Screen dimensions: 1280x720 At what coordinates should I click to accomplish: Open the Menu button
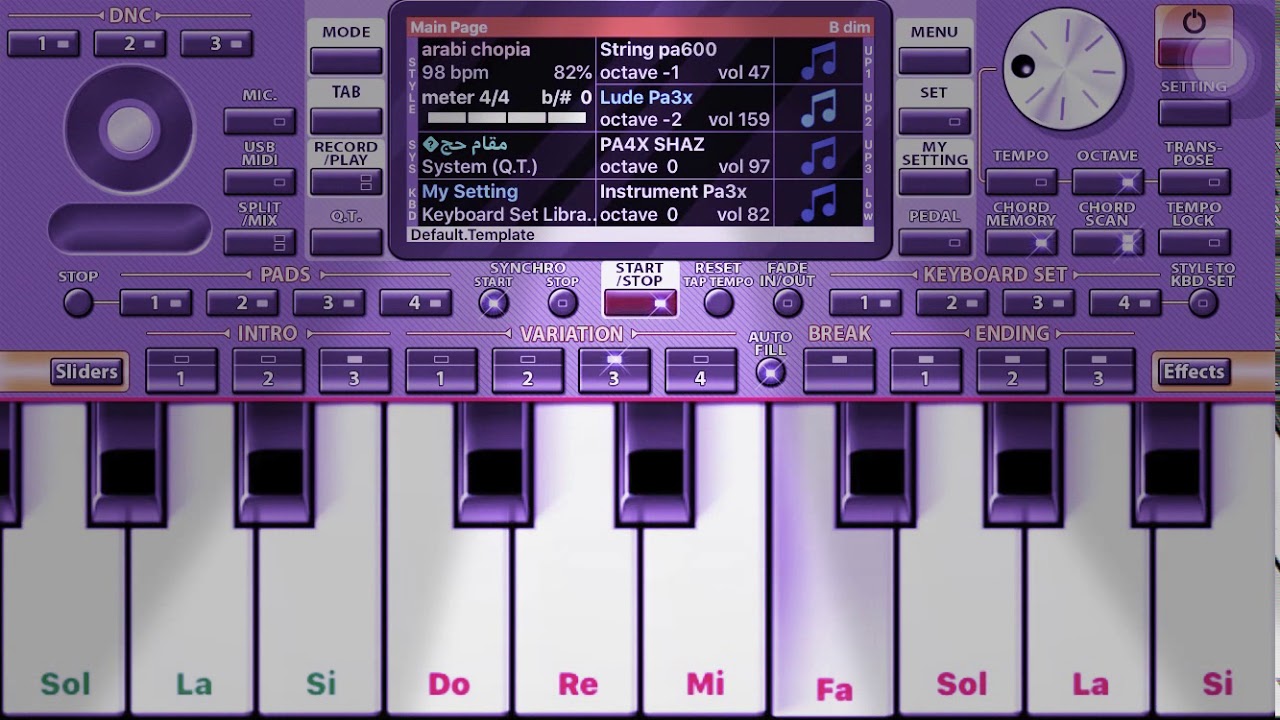click(x=934, y=61)
